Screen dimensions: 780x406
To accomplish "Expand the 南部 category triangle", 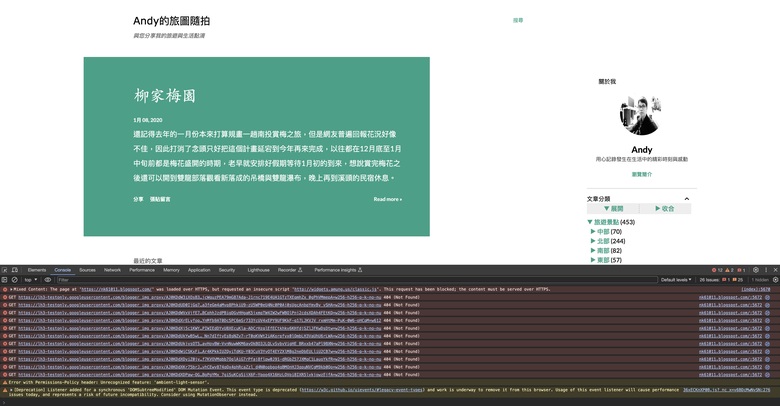I will [x=593, y=250].
